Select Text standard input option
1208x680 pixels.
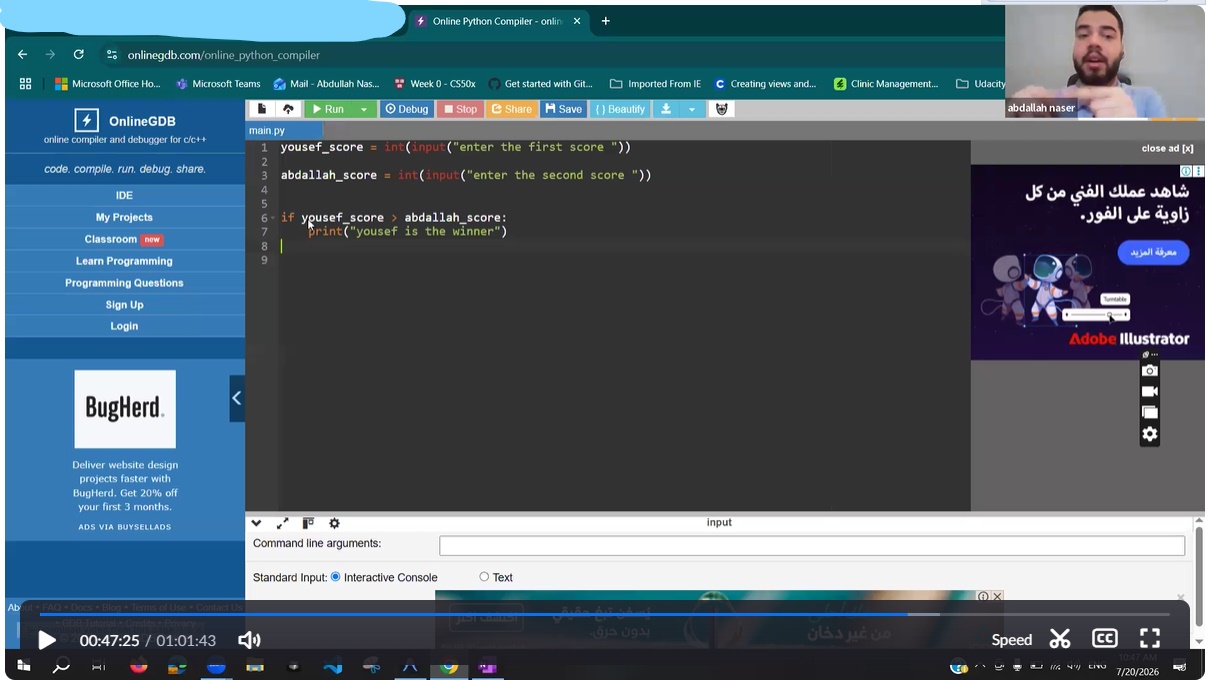[x=484, y=577]
